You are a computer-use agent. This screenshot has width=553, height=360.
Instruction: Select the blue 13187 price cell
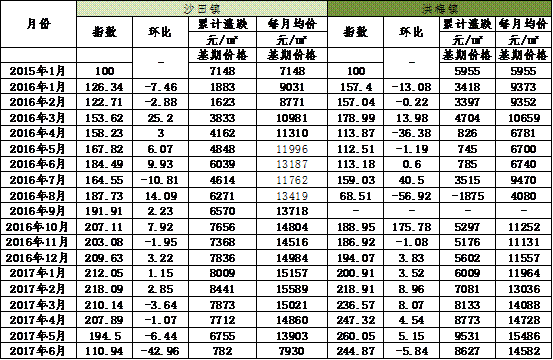pos(292,164)
